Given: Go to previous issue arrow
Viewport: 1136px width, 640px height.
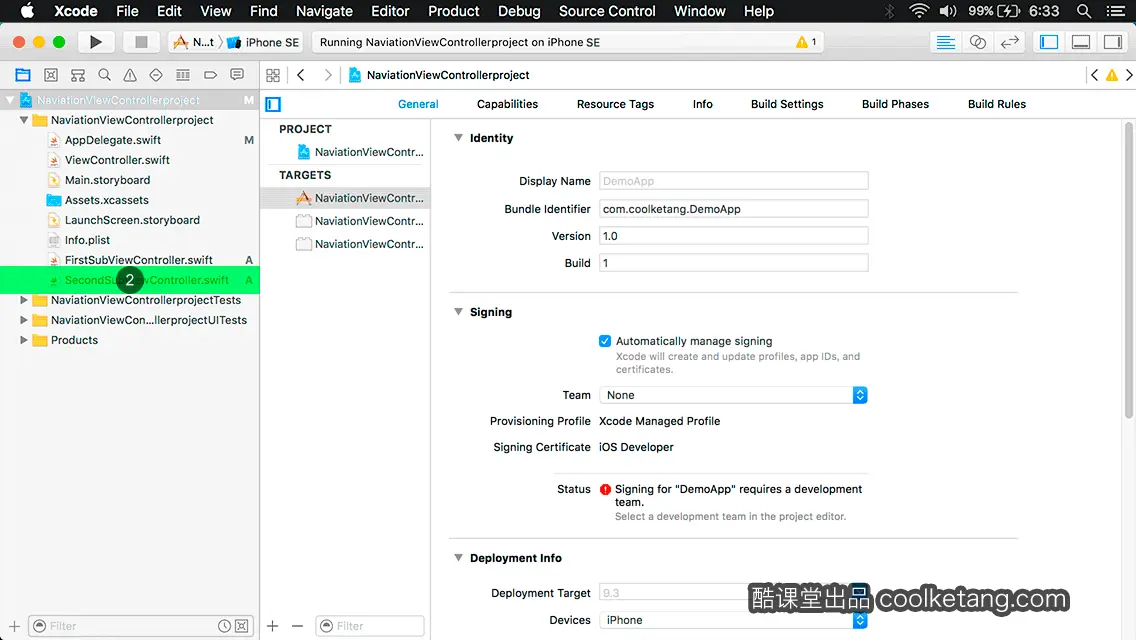Looking at the screenshot, I should click(1095, 75).
